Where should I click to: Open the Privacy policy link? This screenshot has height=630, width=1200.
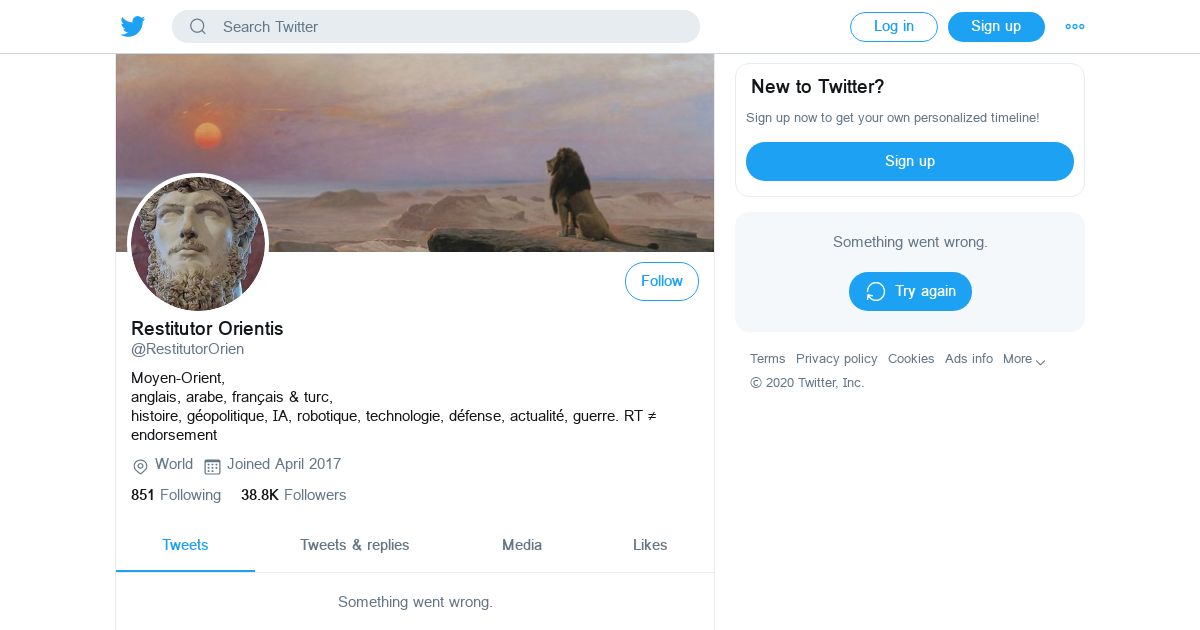(x=836, y=359)
